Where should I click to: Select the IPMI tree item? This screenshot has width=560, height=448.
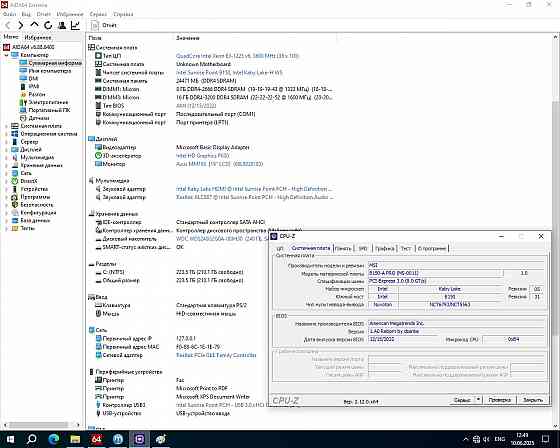(x=29, y=86)
